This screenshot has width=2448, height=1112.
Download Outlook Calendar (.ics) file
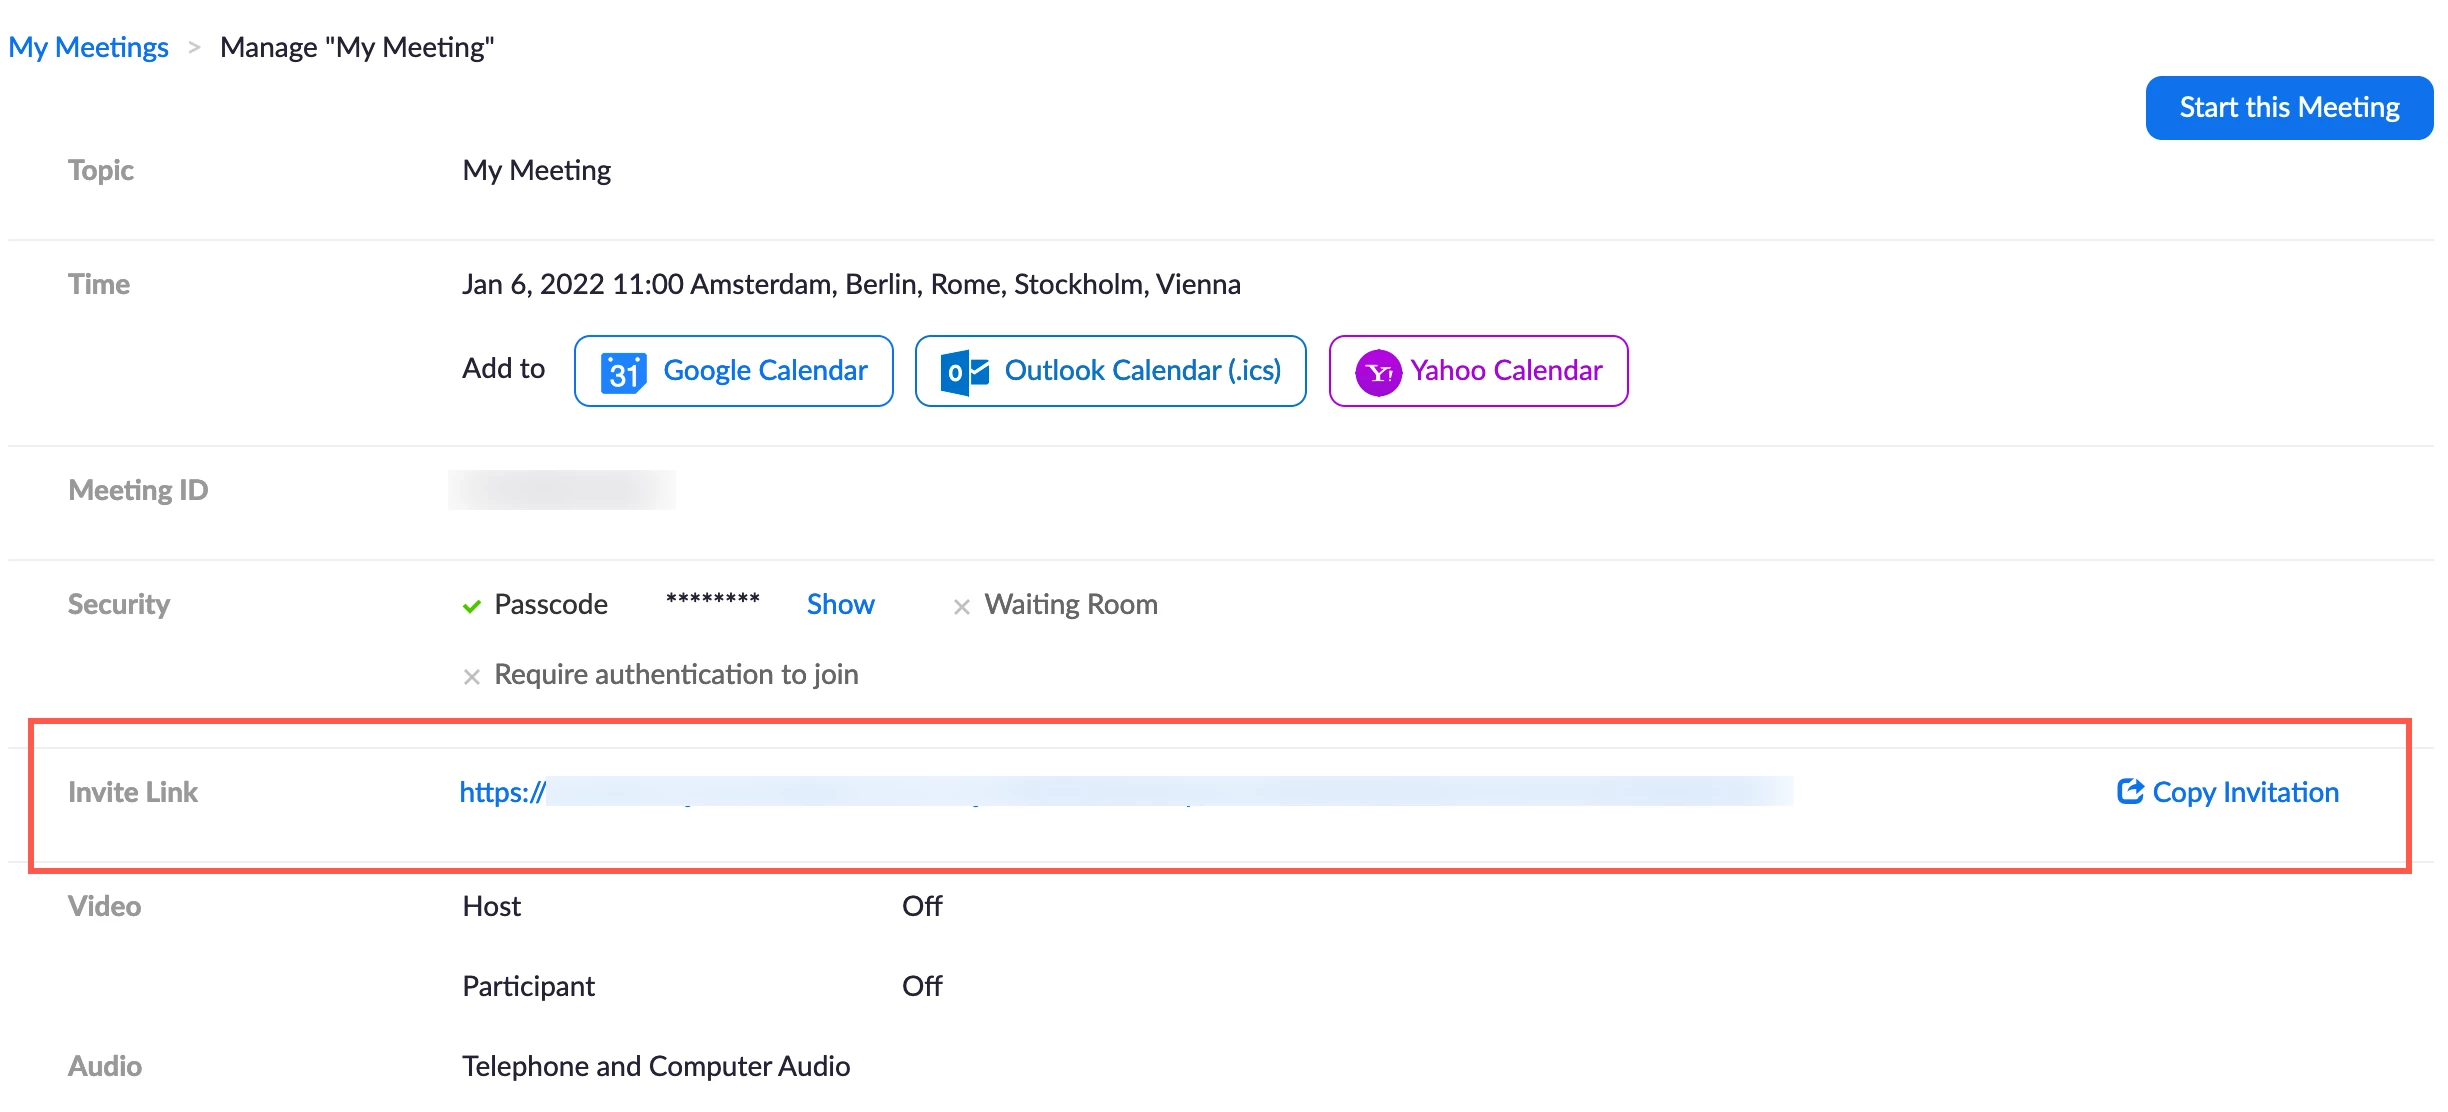click(x=1110, y=371)
